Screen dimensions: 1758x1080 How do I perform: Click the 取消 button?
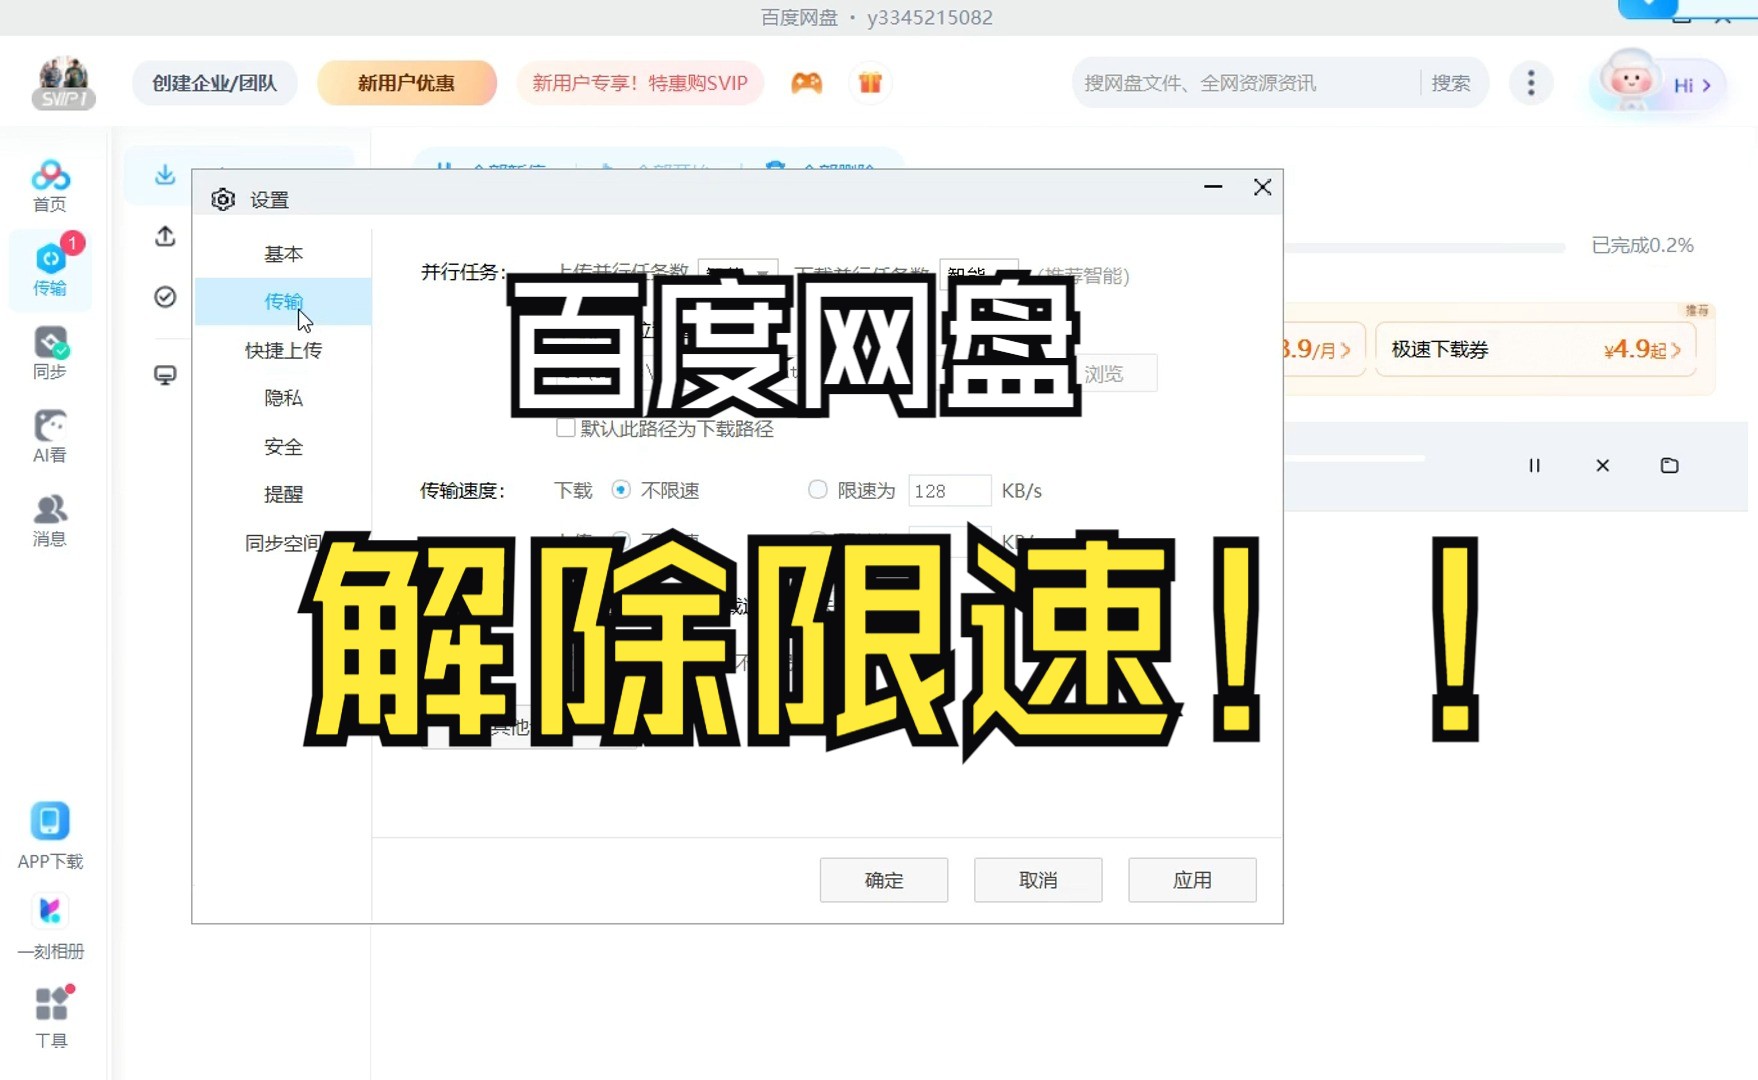pos(1038,880)
